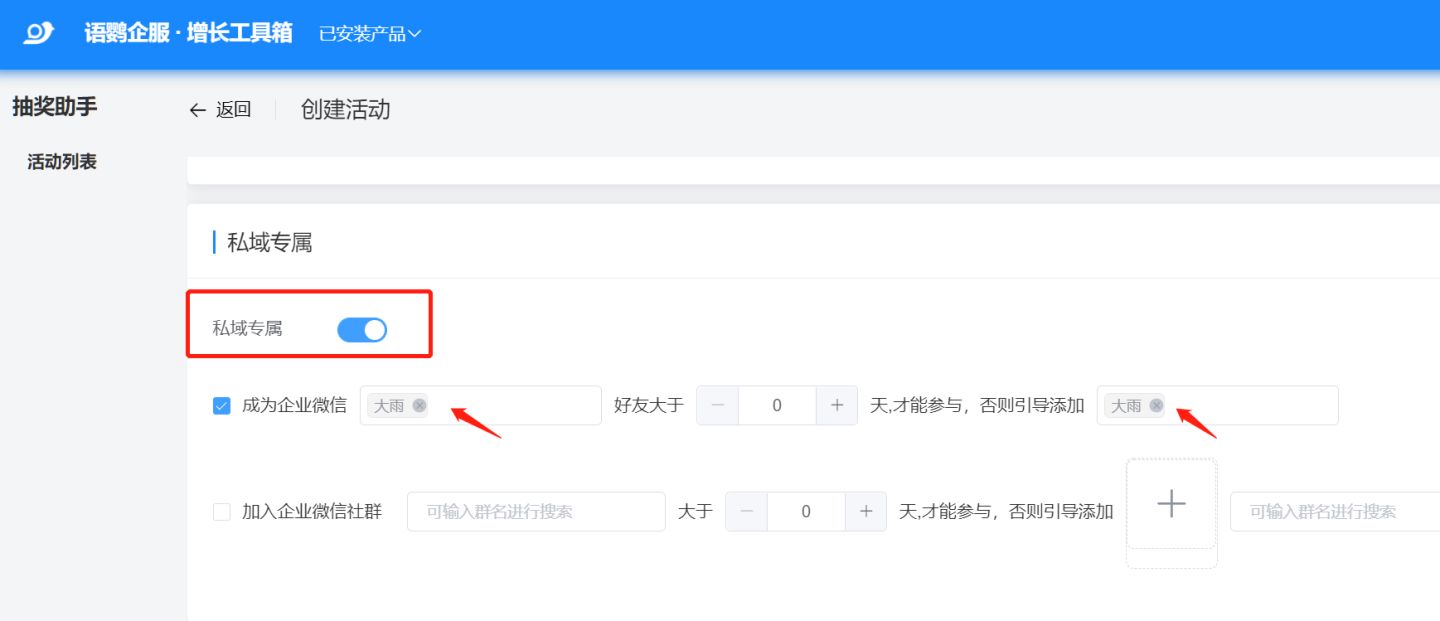Viewport: 1440px width, 621px height.
Task: Click 抽奖助手 sidebar heading
Action: 55,107
